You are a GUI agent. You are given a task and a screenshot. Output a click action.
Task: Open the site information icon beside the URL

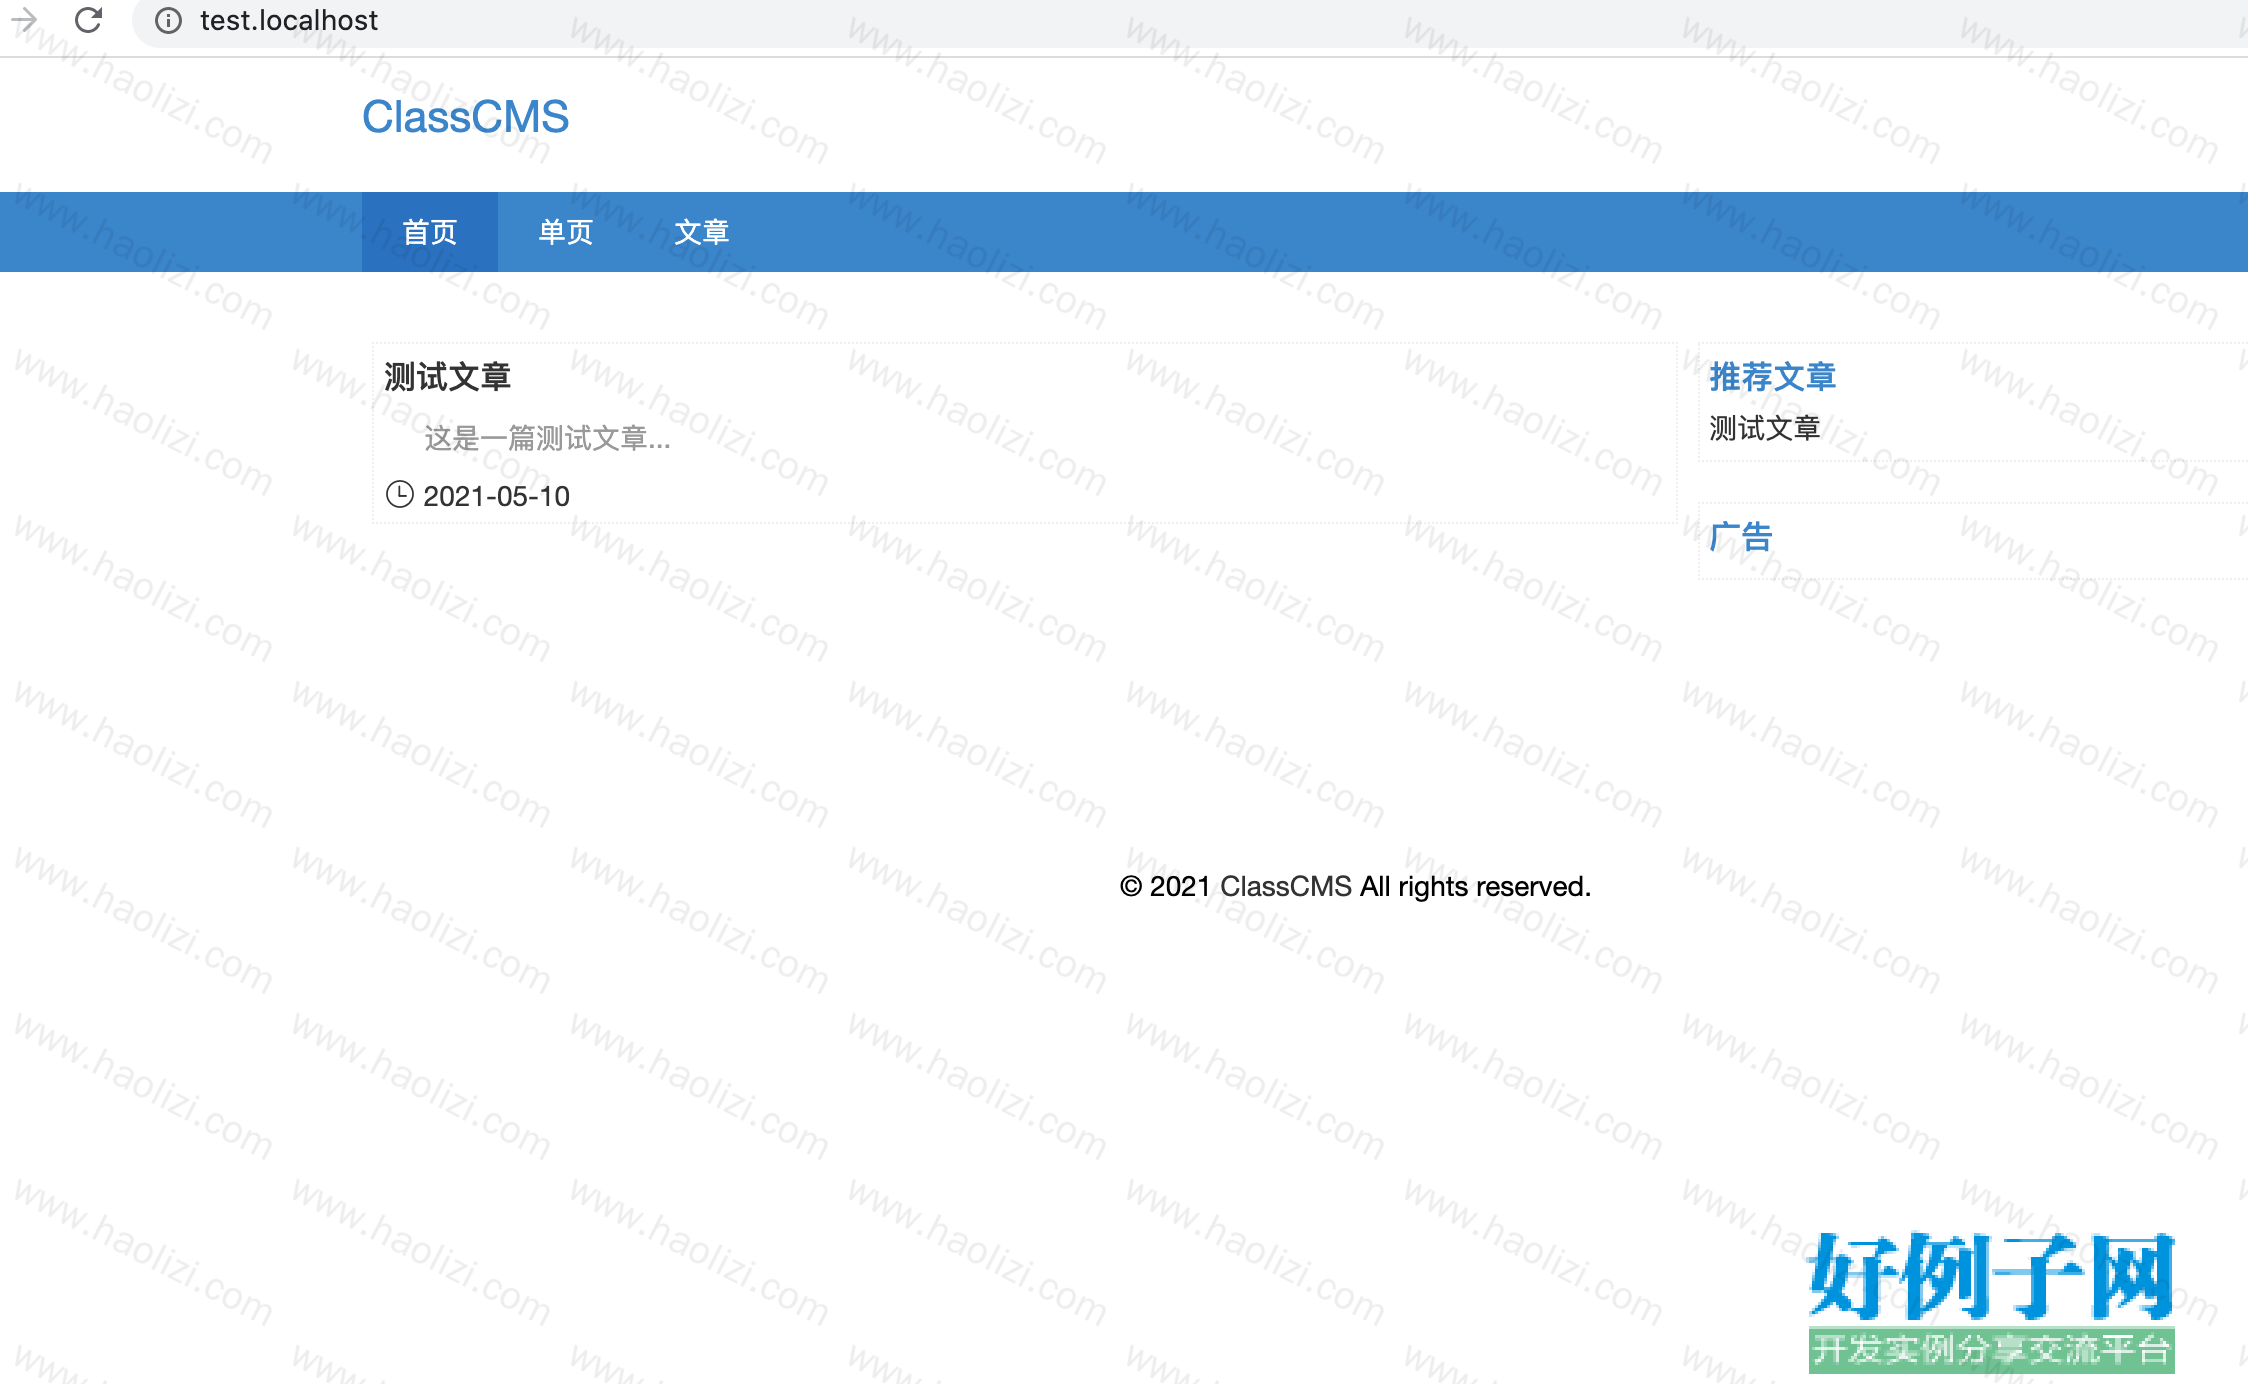[x=168, y=21]
